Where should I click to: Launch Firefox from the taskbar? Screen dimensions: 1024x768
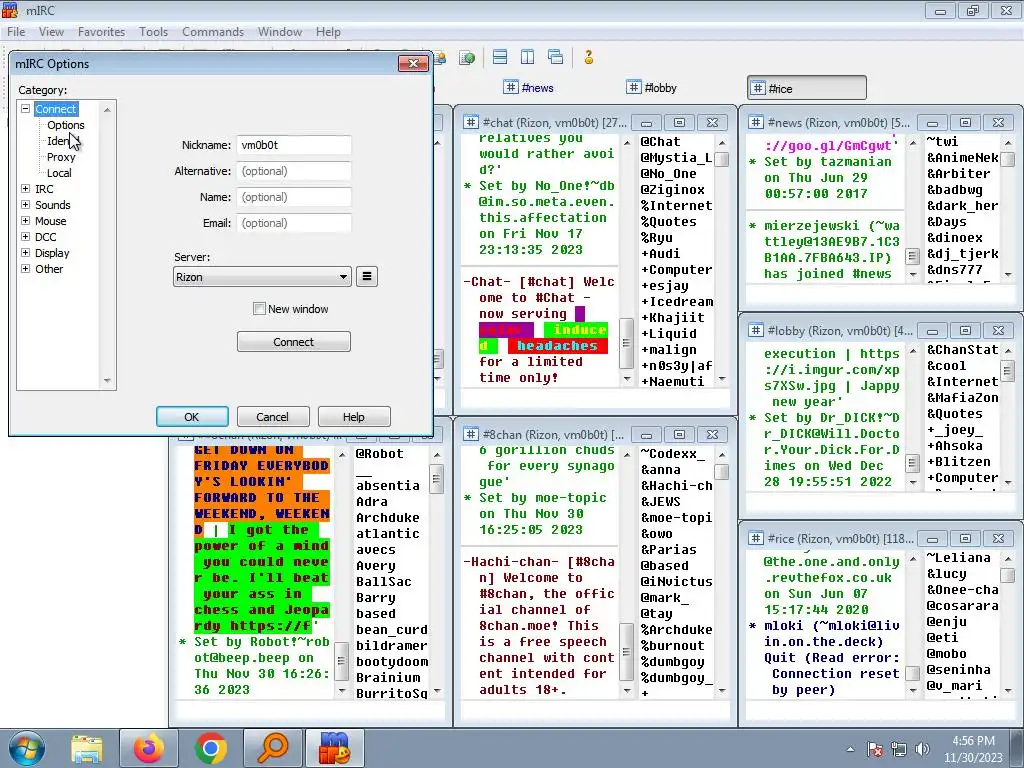(x=149, y=748)
